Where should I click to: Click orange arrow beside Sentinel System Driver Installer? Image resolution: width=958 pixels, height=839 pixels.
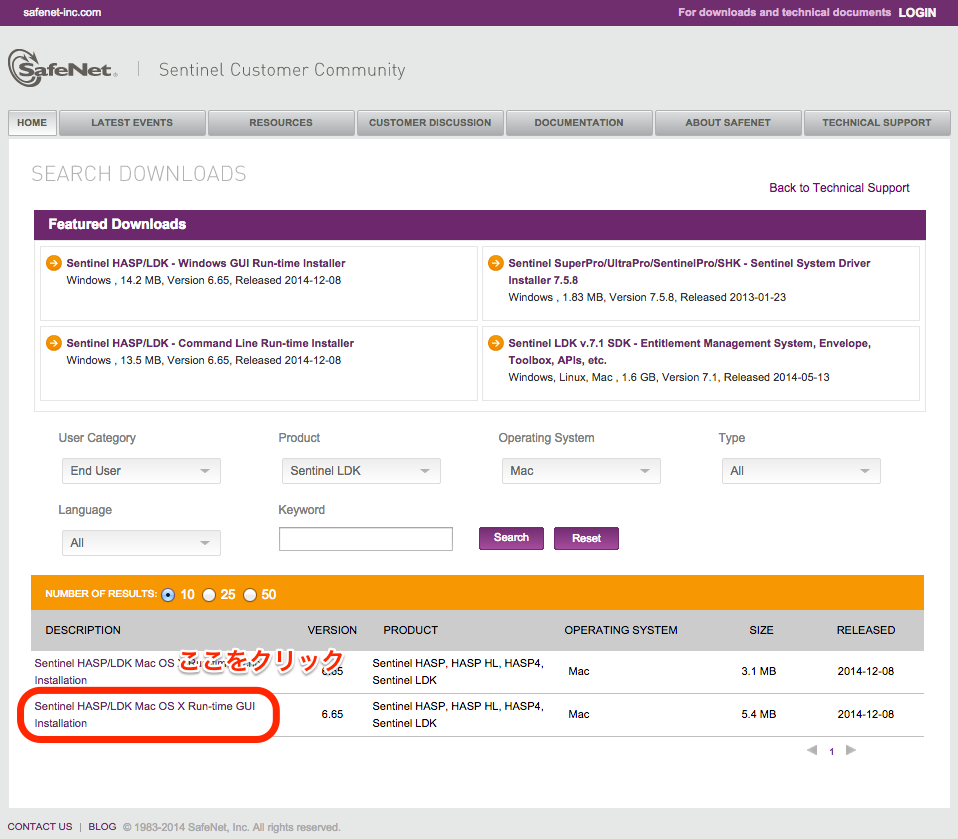point(495,263)
